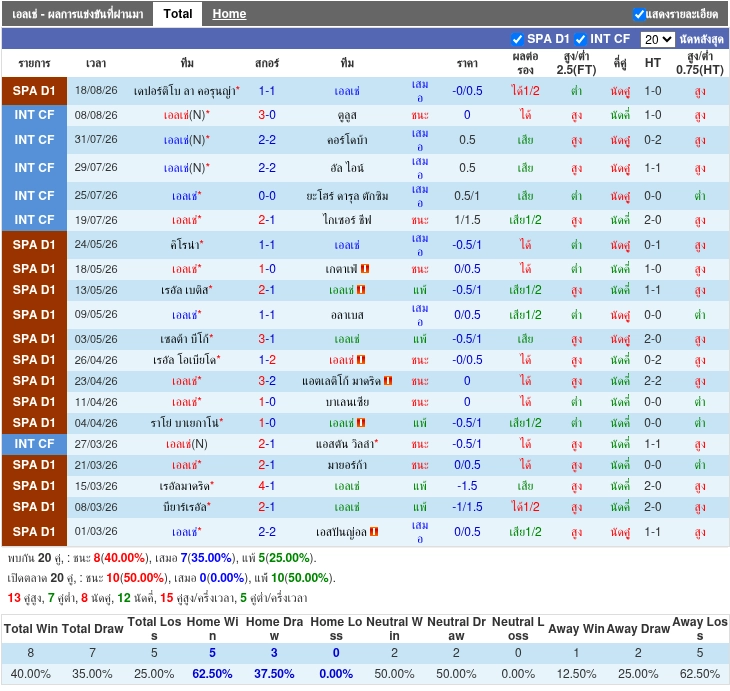Click the เอลเช่ - ผลการแข่งขันที่ผ่านมา title
Image resolution: width=730 pixels, height=691 pixels.
tap(78, 14)
